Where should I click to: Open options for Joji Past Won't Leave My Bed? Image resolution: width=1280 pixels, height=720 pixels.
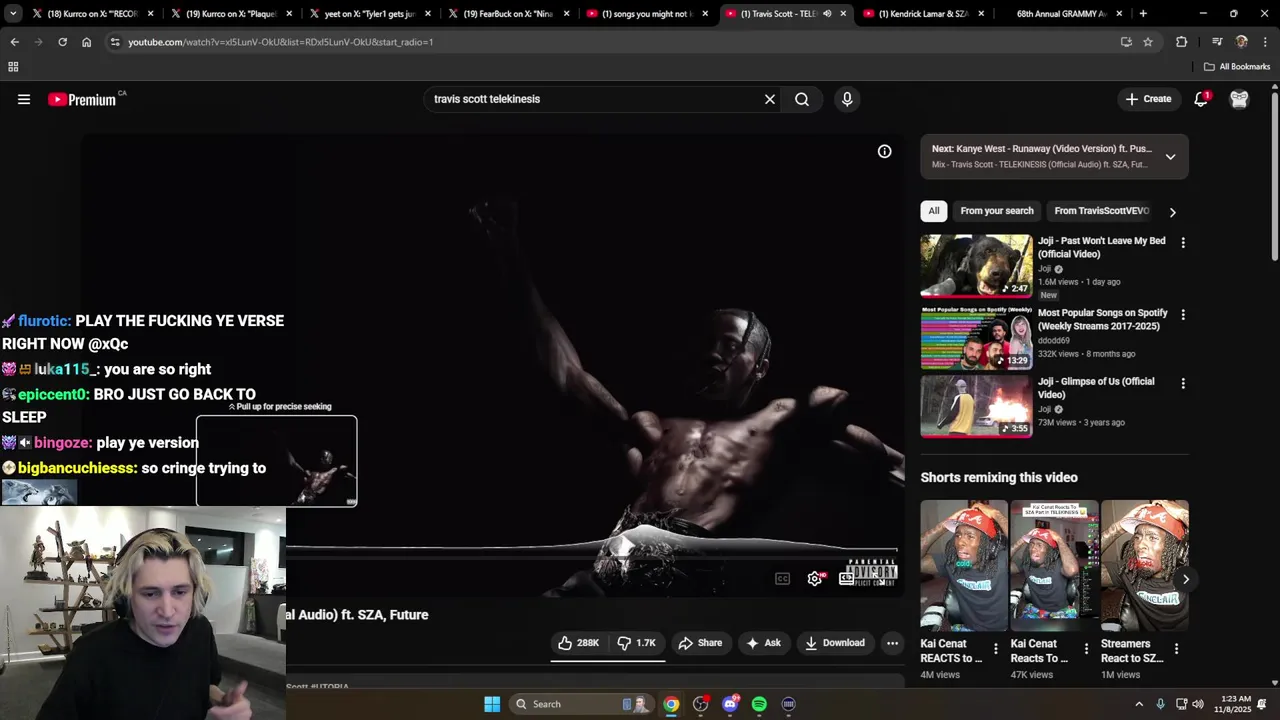[1183, 243]
